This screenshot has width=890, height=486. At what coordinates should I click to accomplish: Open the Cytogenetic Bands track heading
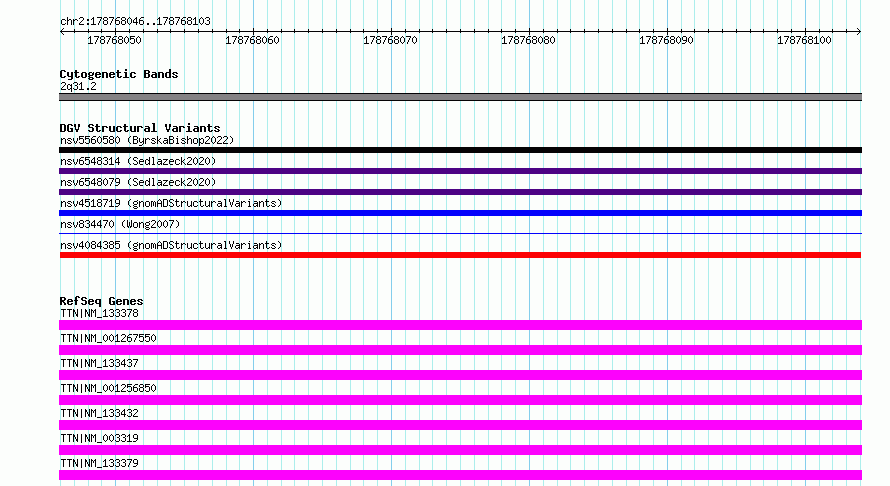coord(119,74)
